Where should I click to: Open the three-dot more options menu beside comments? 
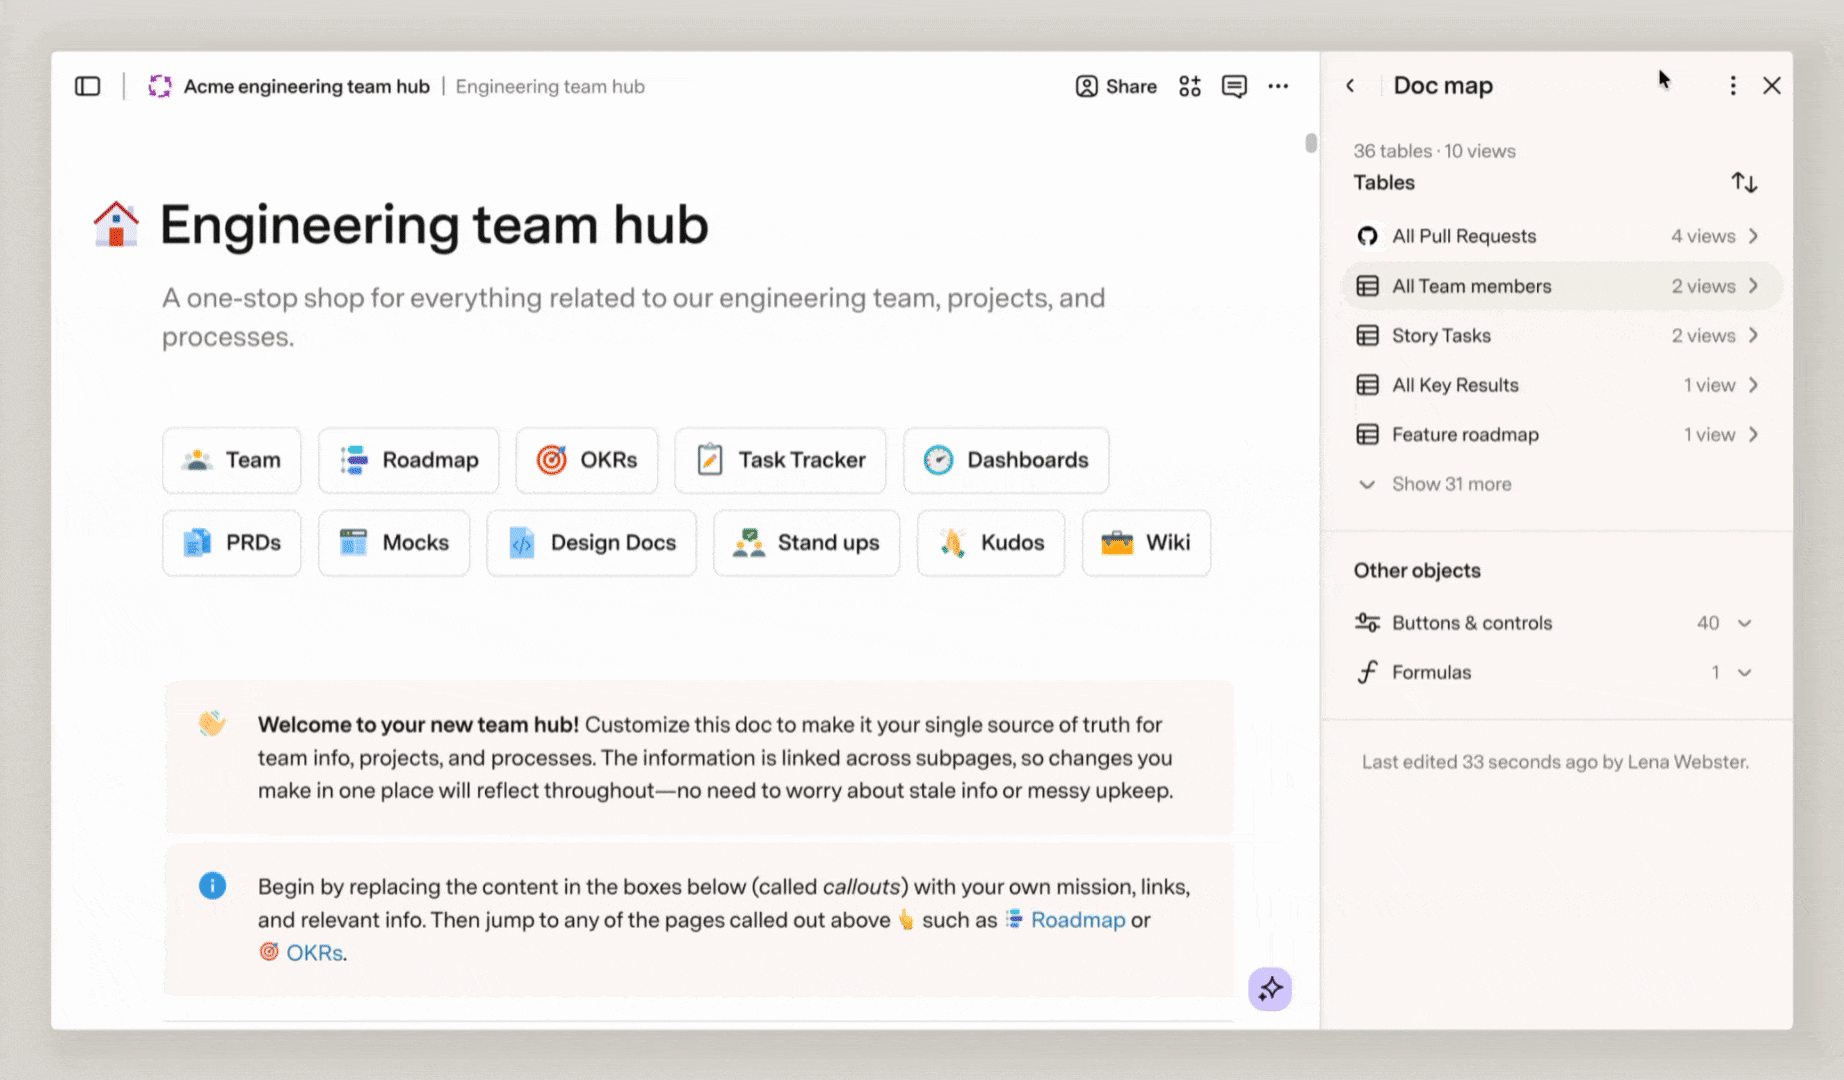click(x=1278, y=86)
